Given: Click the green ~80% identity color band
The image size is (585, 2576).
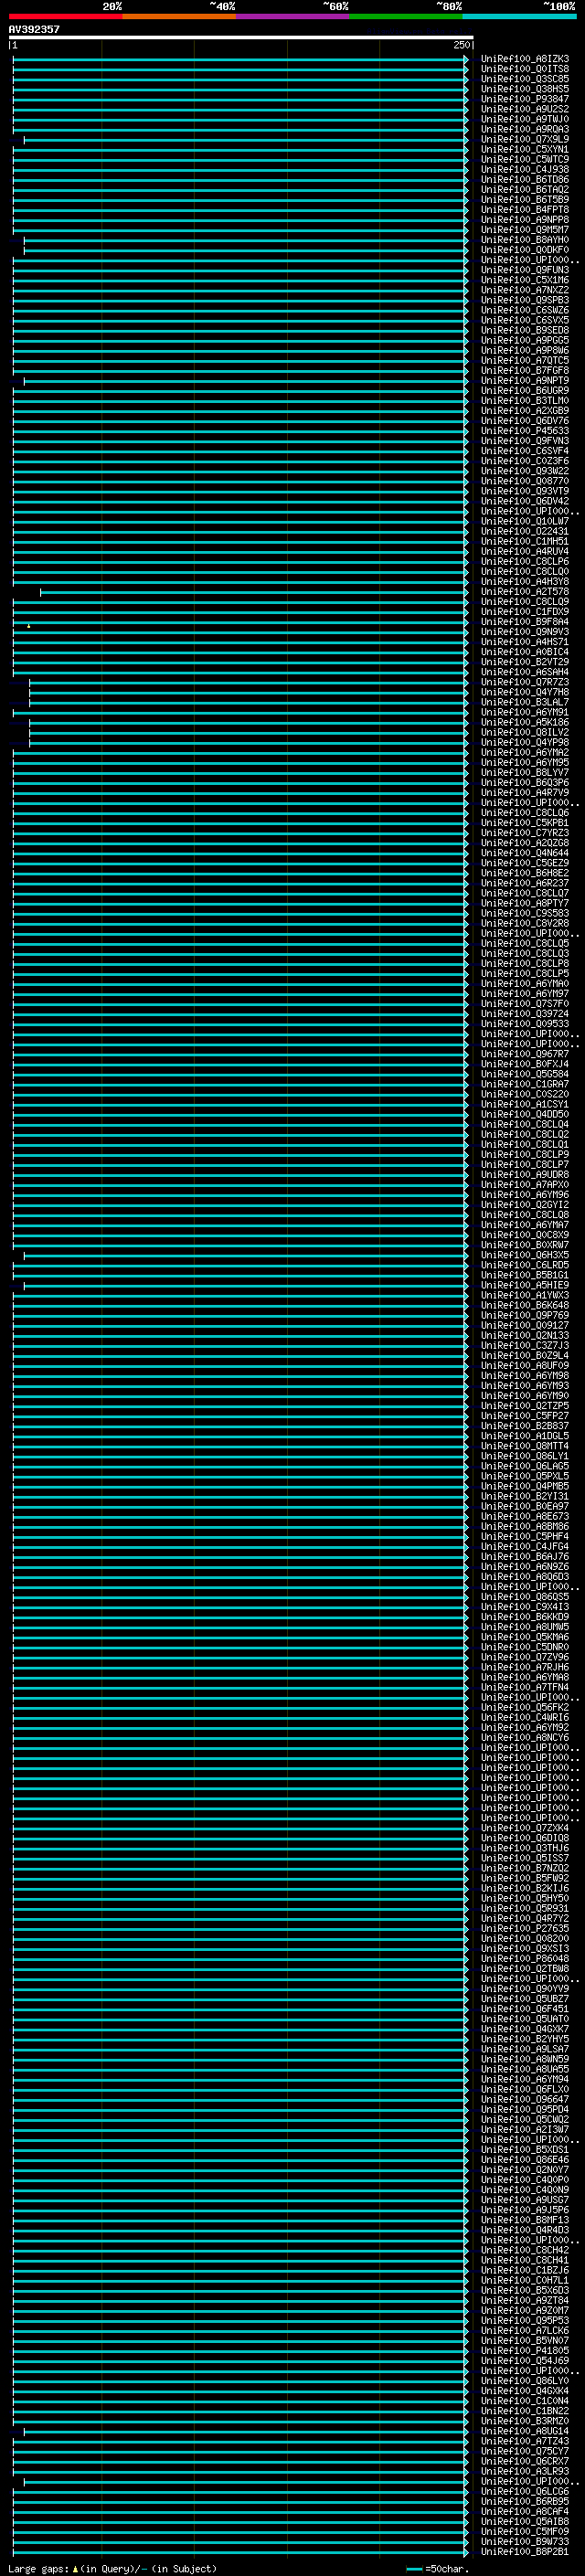Looking at the screenshot, I should coord(406,16).
